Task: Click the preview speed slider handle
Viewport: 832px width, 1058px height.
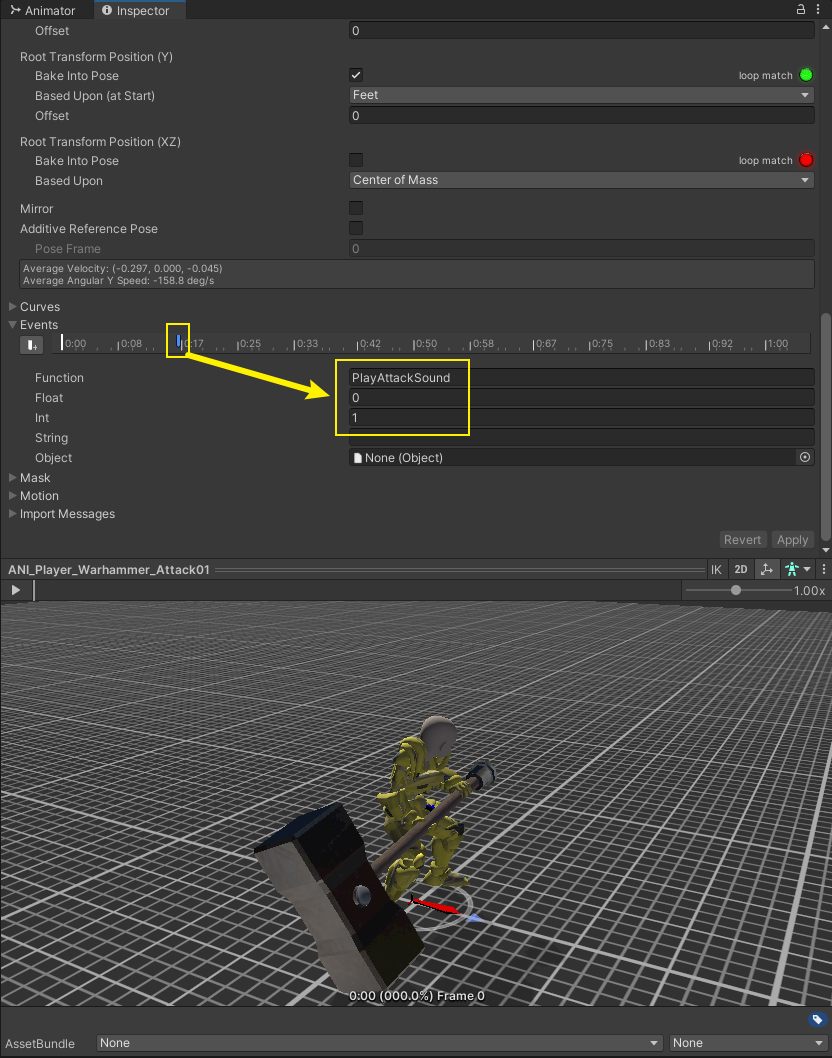Action: click(736, 591)
